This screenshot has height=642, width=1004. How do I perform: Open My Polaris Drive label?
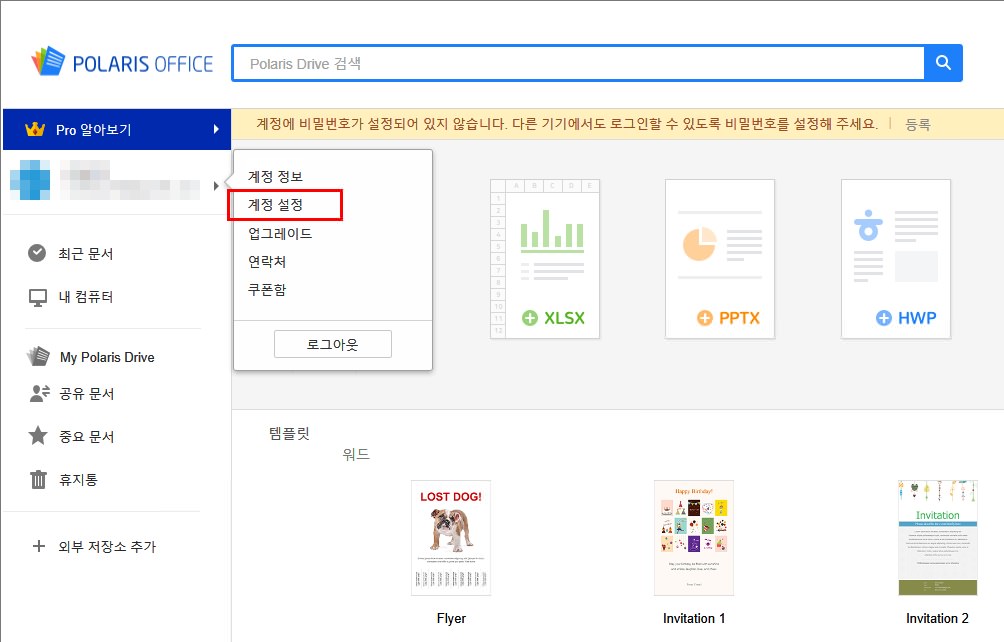click(x=108, y=357)
